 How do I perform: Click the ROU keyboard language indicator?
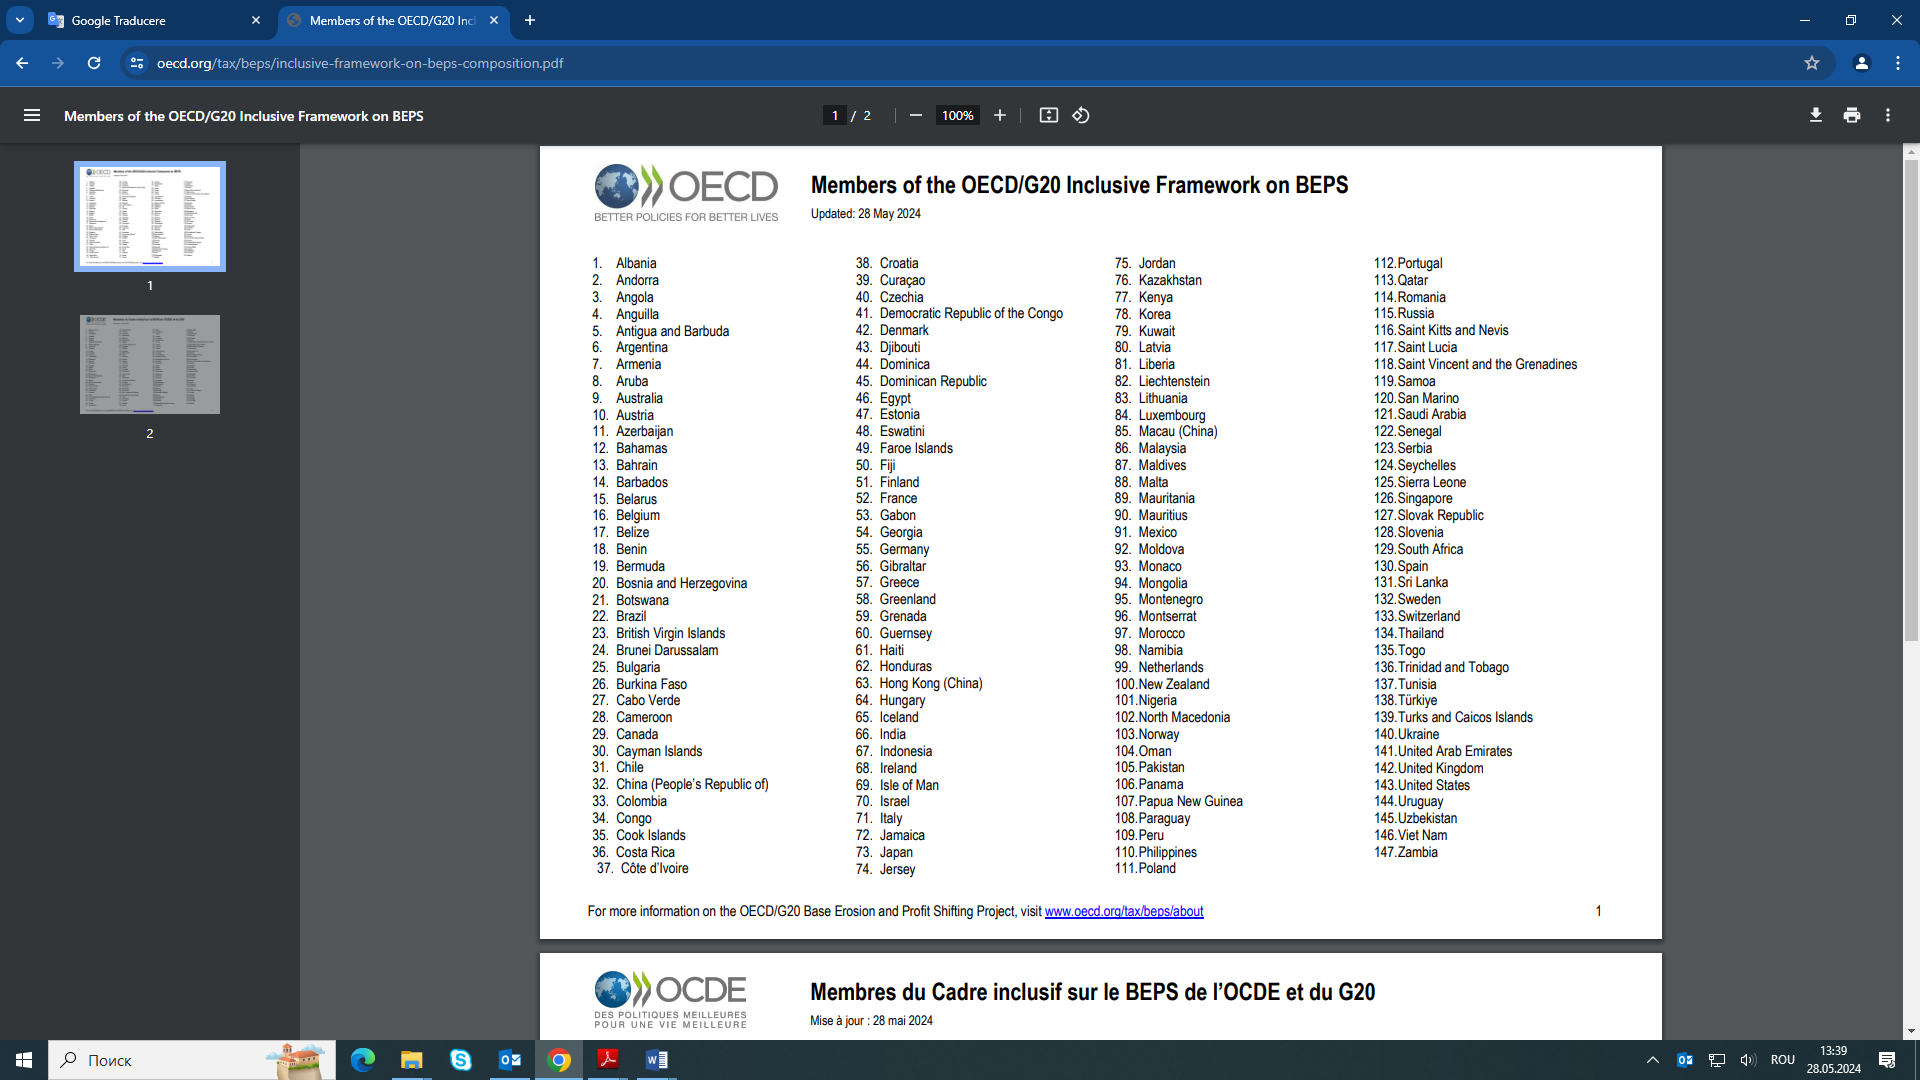click(x=1783, y=1060)
